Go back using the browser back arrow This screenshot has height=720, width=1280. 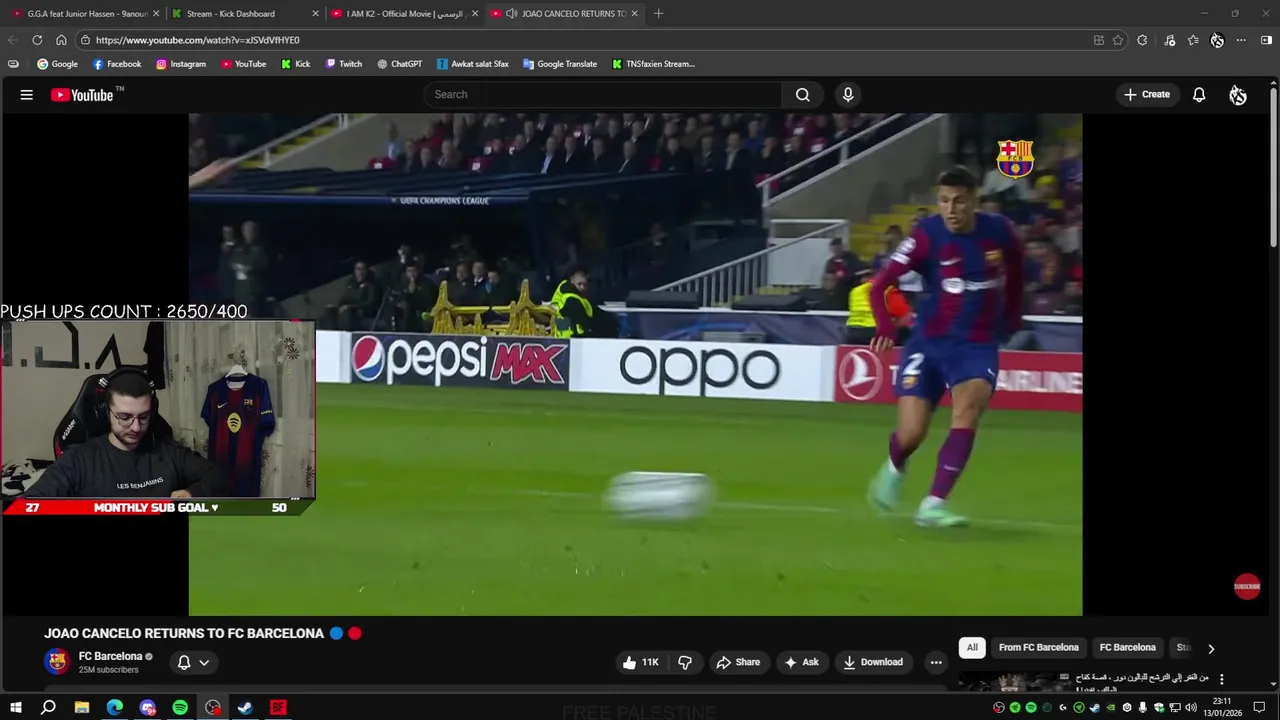[x=13, y=40]
